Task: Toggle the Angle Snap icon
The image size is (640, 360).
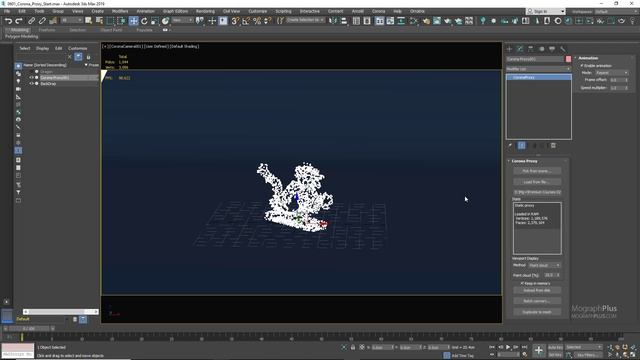Action: pos(246,21)
